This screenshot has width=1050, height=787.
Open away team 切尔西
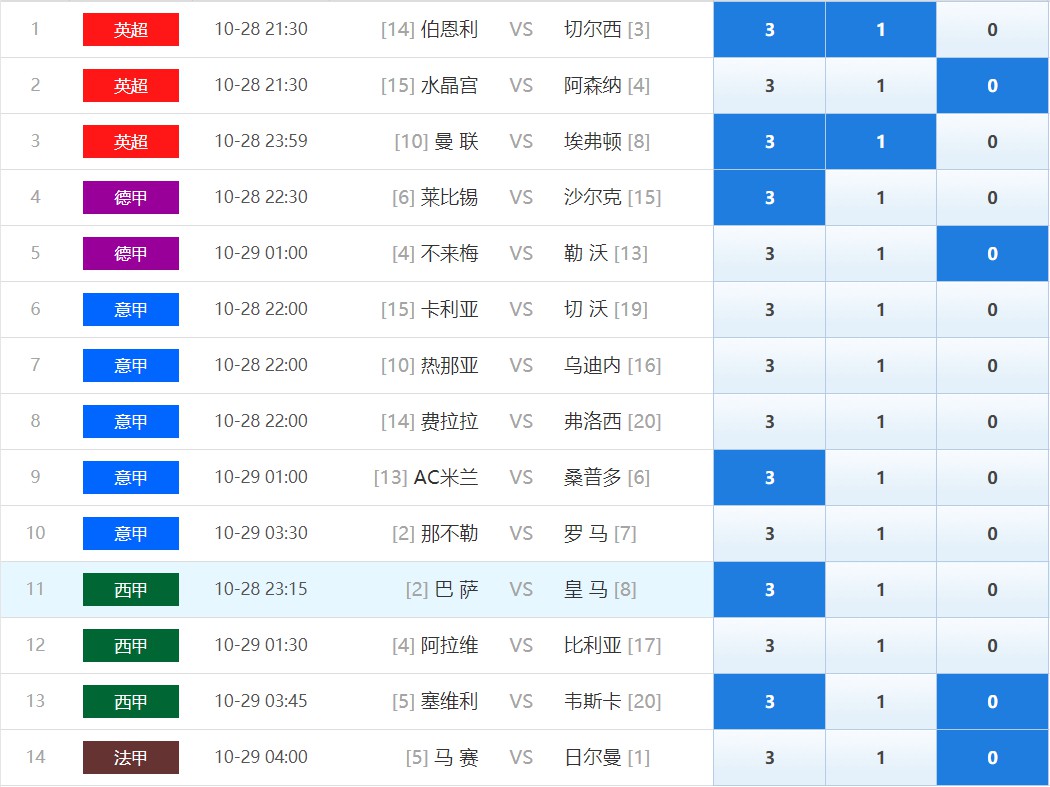[593, 29]
